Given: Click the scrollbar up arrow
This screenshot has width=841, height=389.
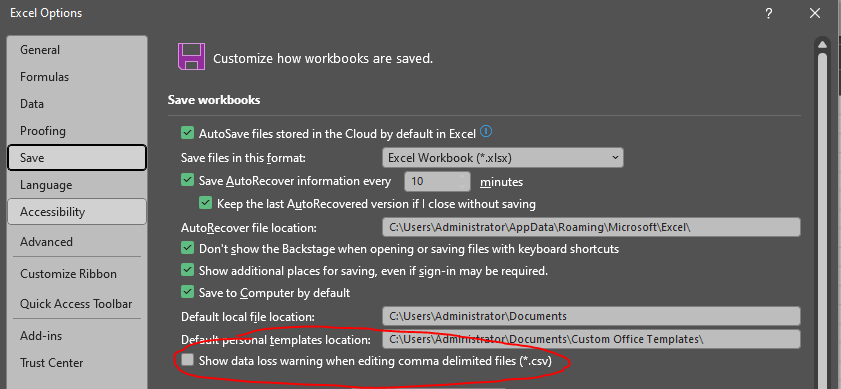Looking at the screenshot, I should 822,45.
